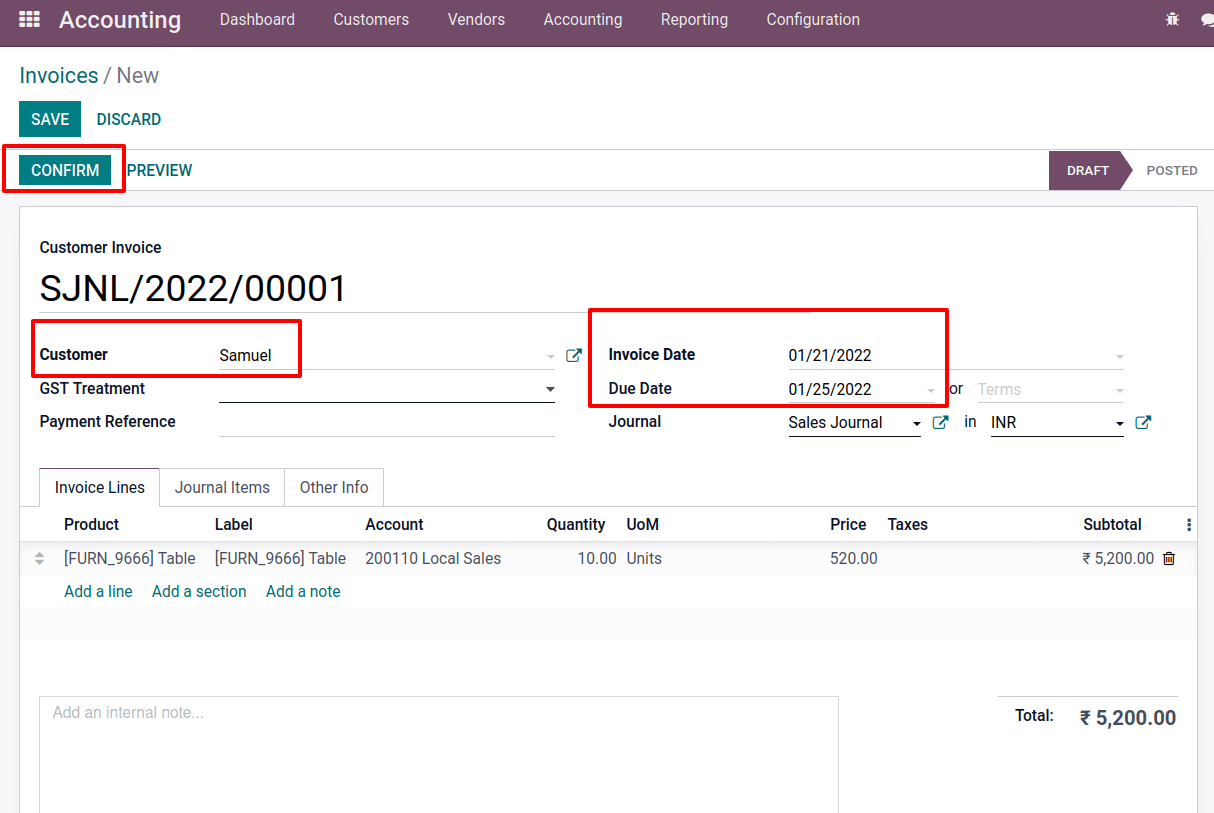Viewport: 1214px width, 813px height.
Task: Click the price cell 520.00
Action: pos(853,559)
